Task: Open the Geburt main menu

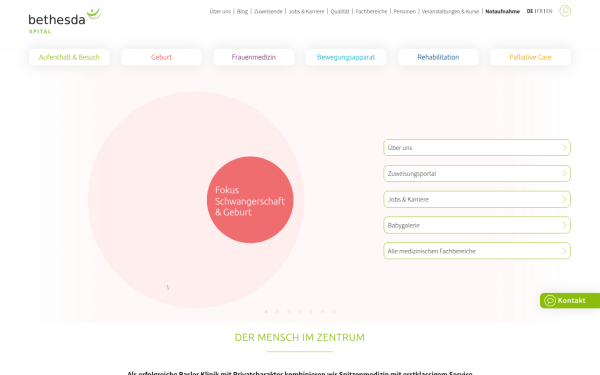Action: 161,57
